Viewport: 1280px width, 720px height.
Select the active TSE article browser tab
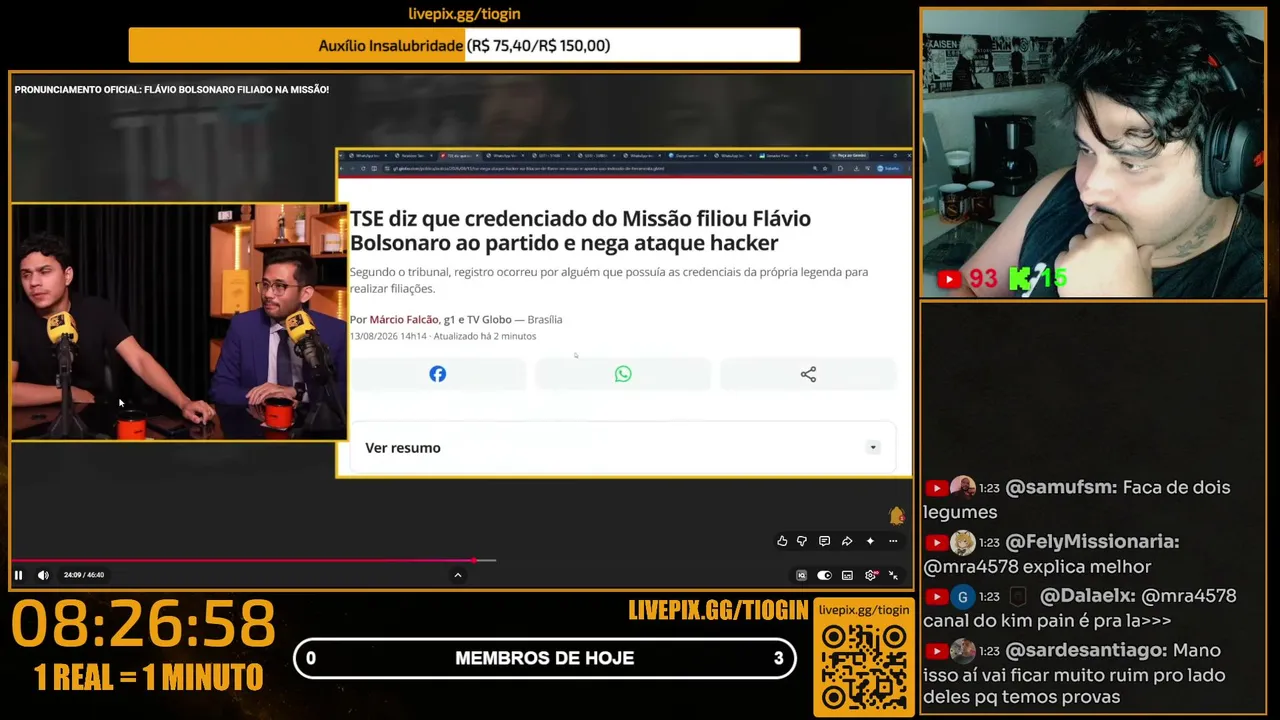(459, 156)
